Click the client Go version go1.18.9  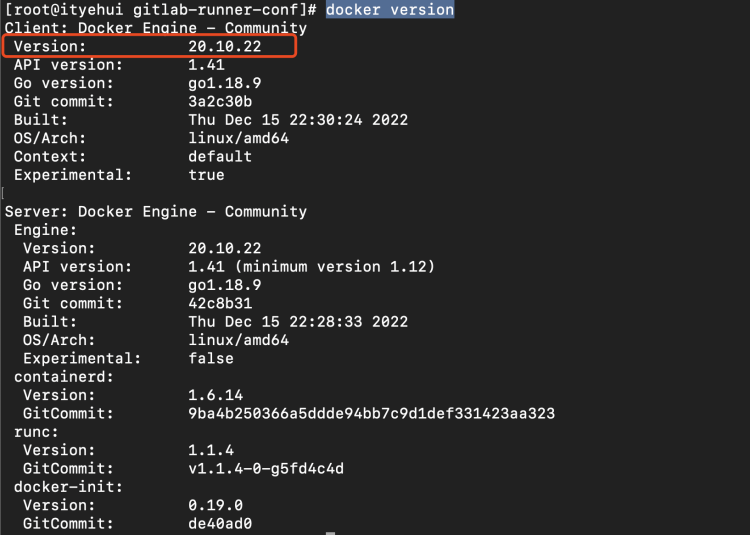225,83
